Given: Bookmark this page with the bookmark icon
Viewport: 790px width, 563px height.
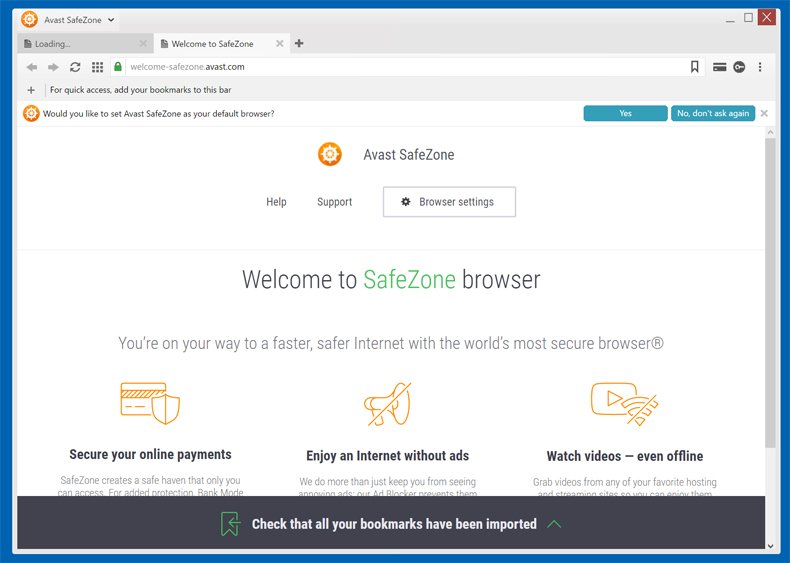Looking at the screenshot, I should pyautogui.click(x=694, y=67).
